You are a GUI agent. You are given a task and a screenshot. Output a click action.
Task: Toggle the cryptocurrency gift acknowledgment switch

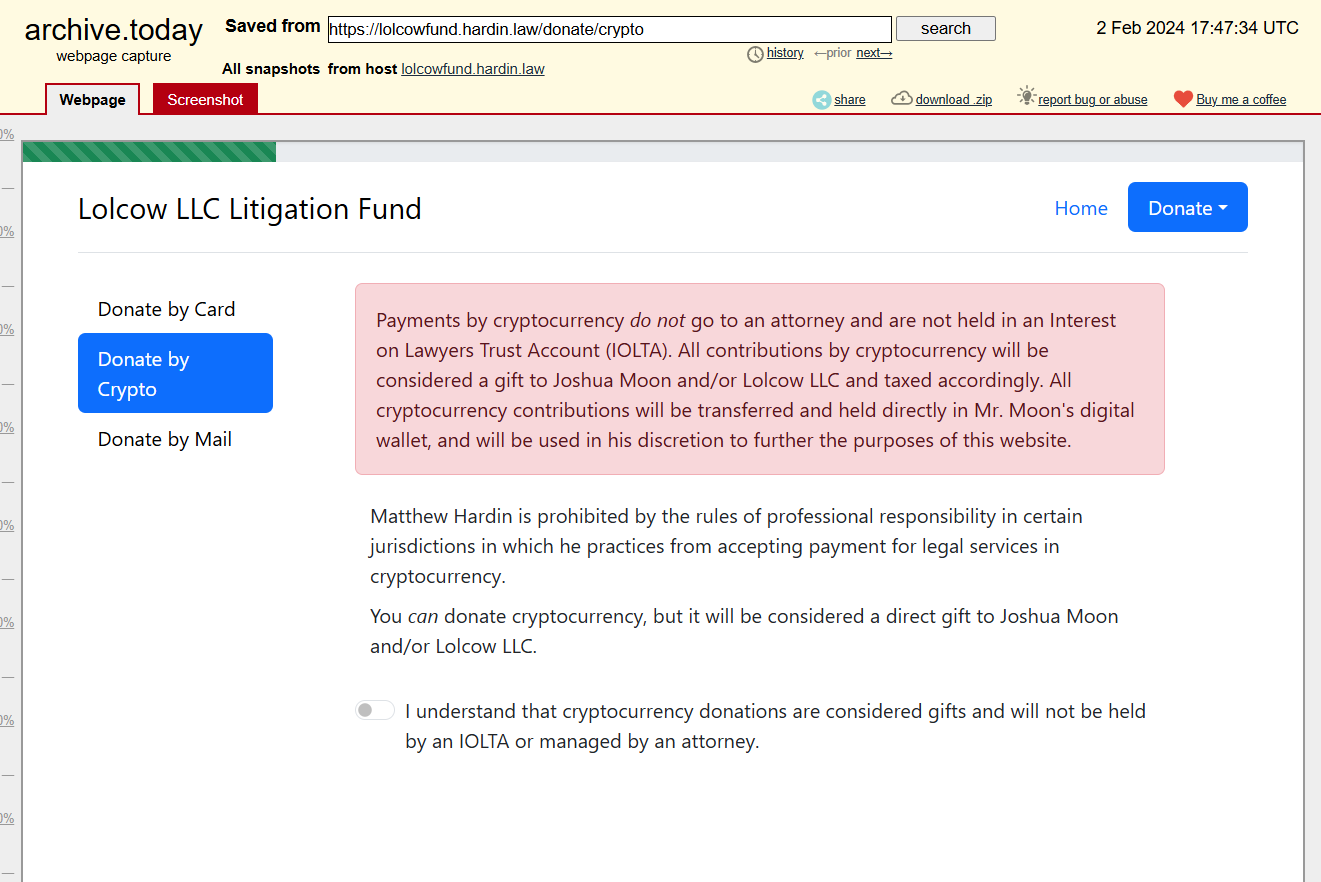pyautogui.click(x=375, y=710)
